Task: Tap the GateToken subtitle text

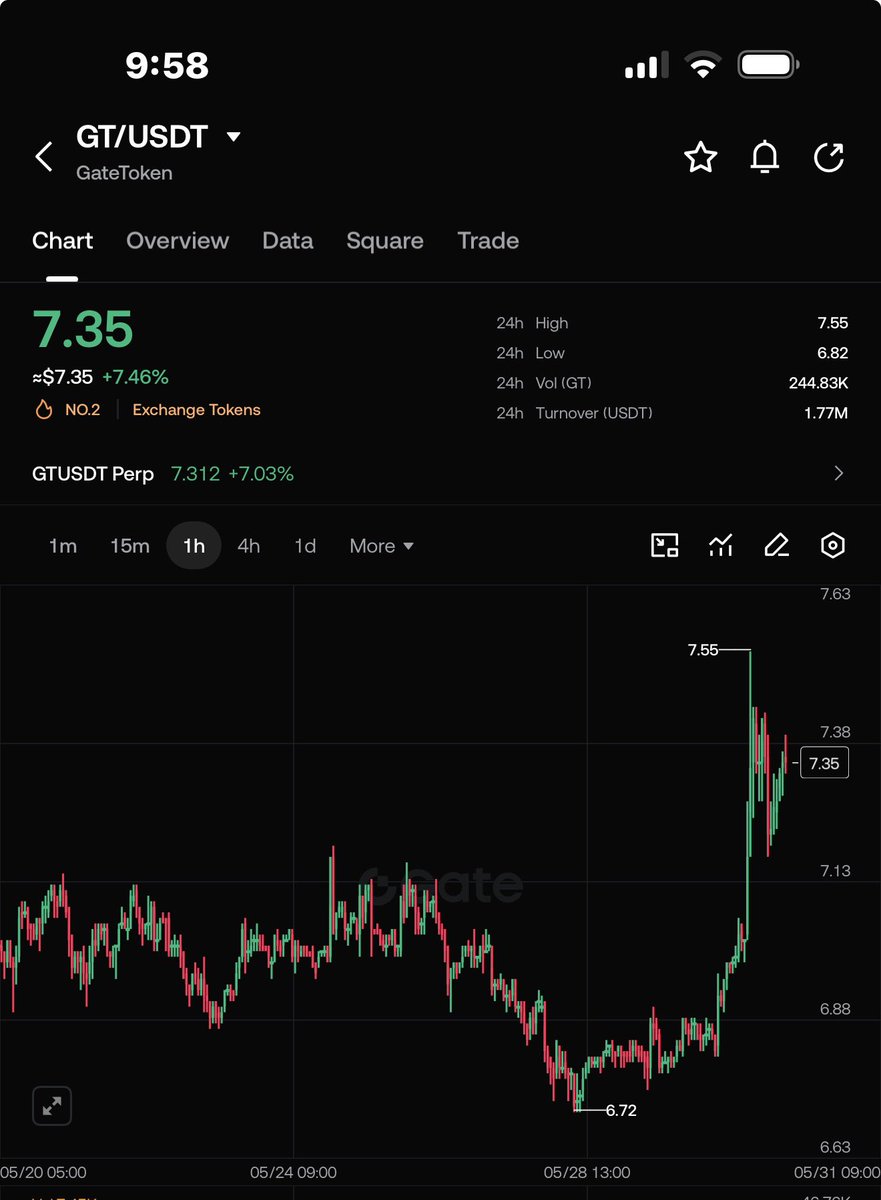Action: (125, 173)
